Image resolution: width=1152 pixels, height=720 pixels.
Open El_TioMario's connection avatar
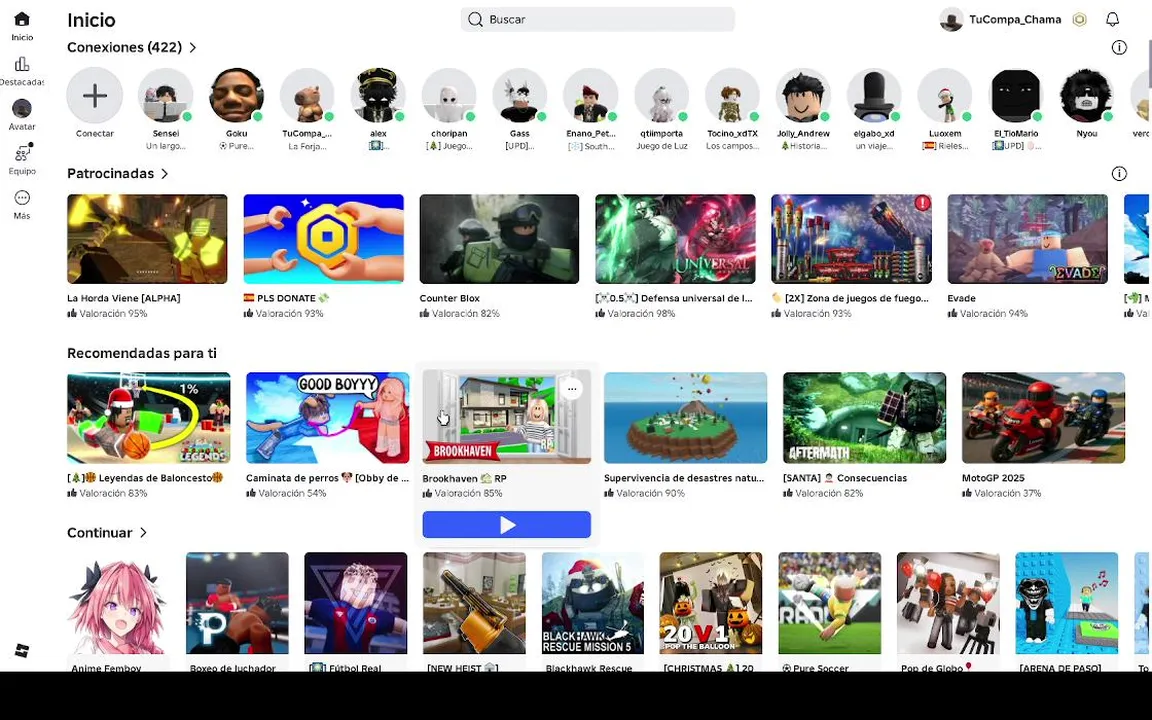click(1015, 96)
